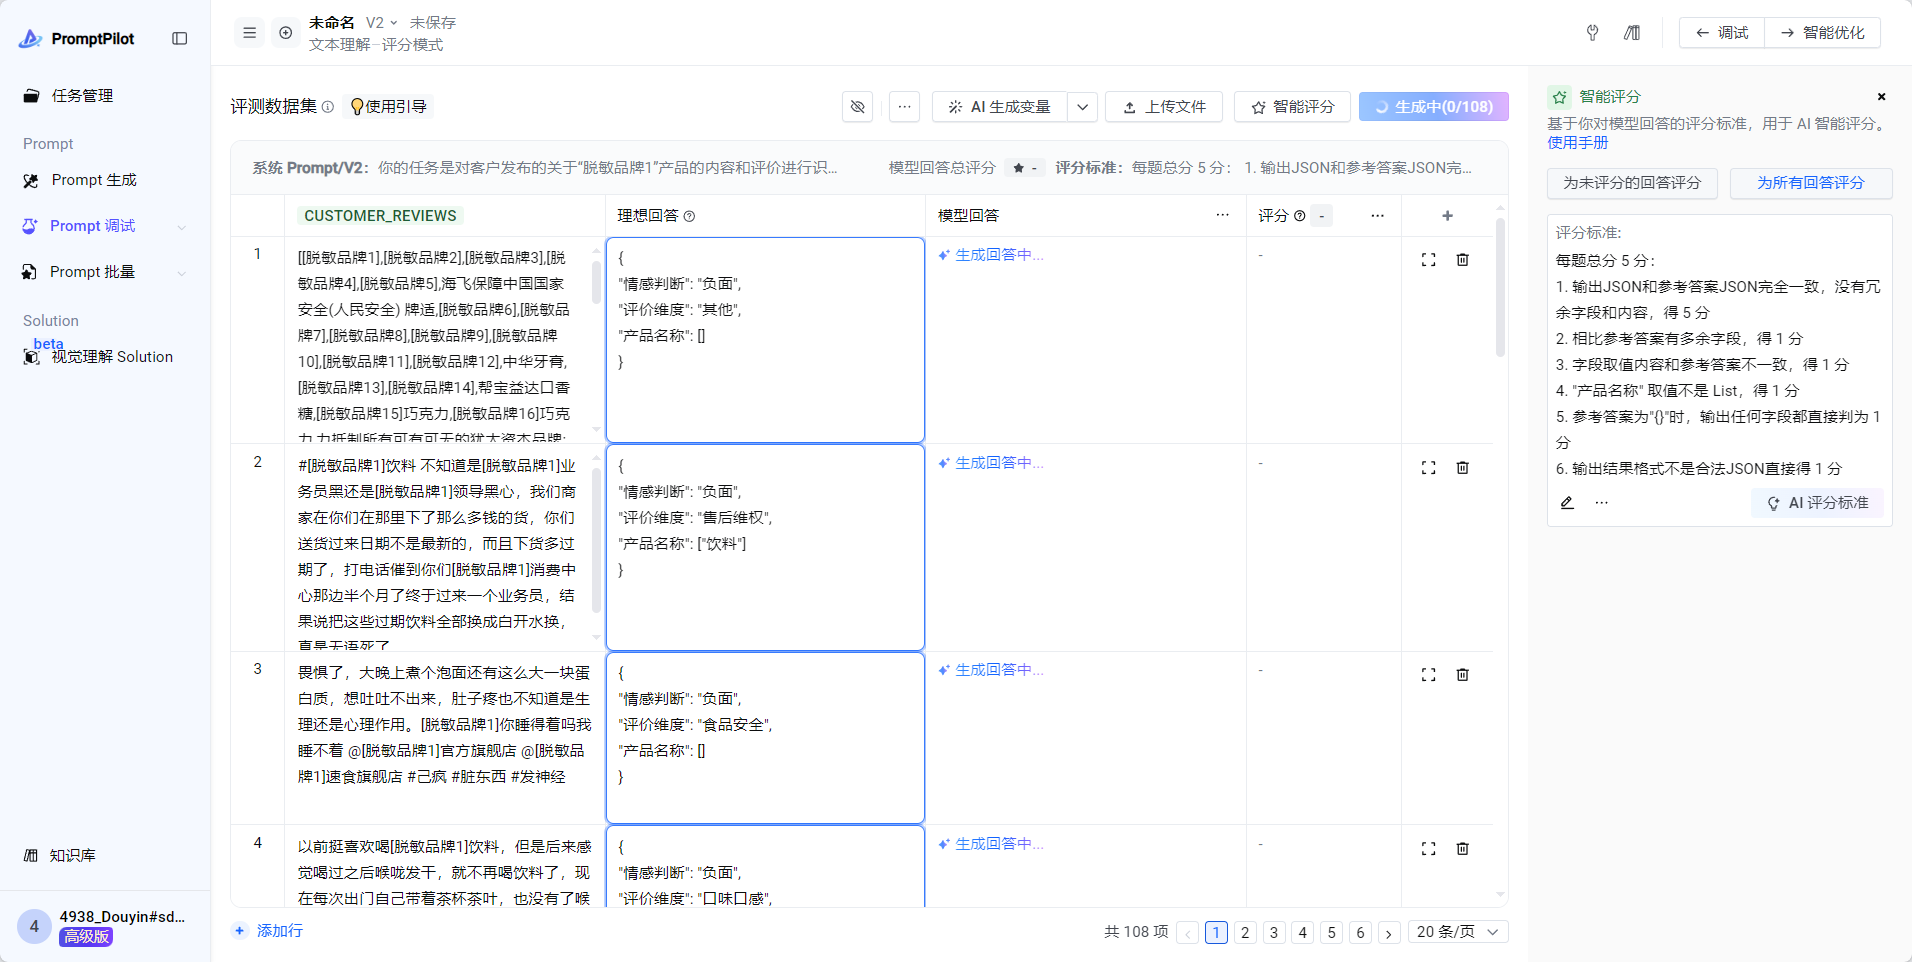Expand row 1 to fullscreen
The width and height of the screenshot is (1912, 962).
[x=1428, y=260]
